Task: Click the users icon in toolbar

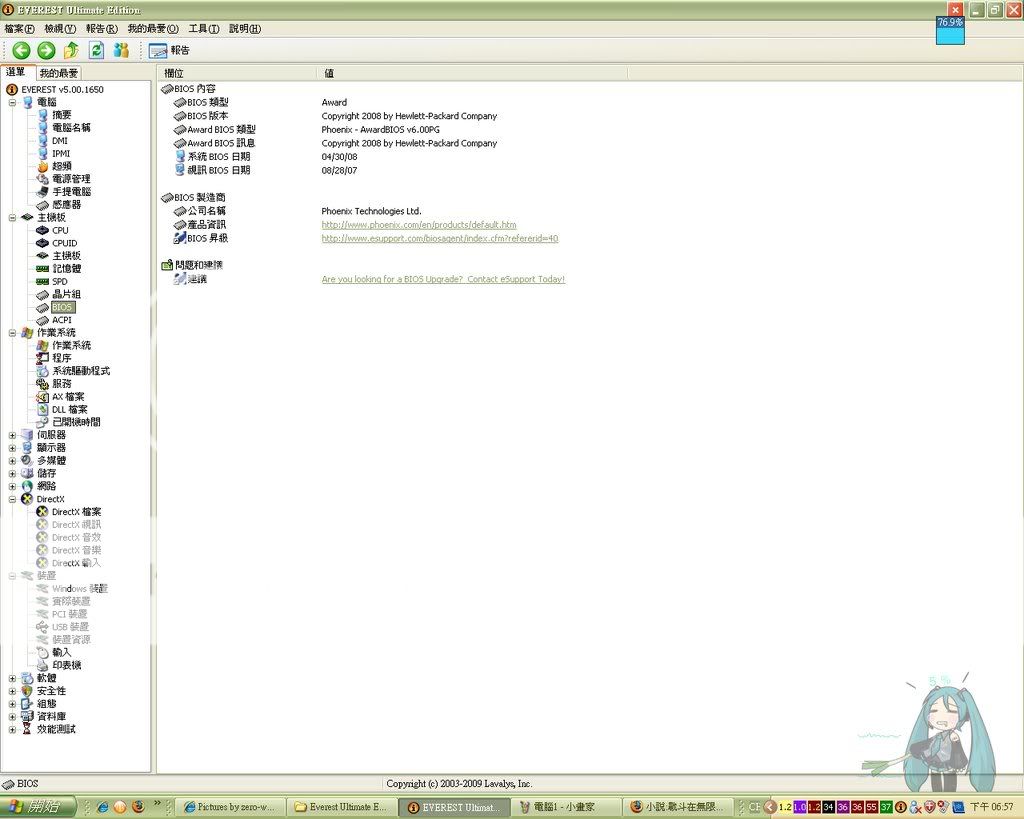Action: point(121,50)
